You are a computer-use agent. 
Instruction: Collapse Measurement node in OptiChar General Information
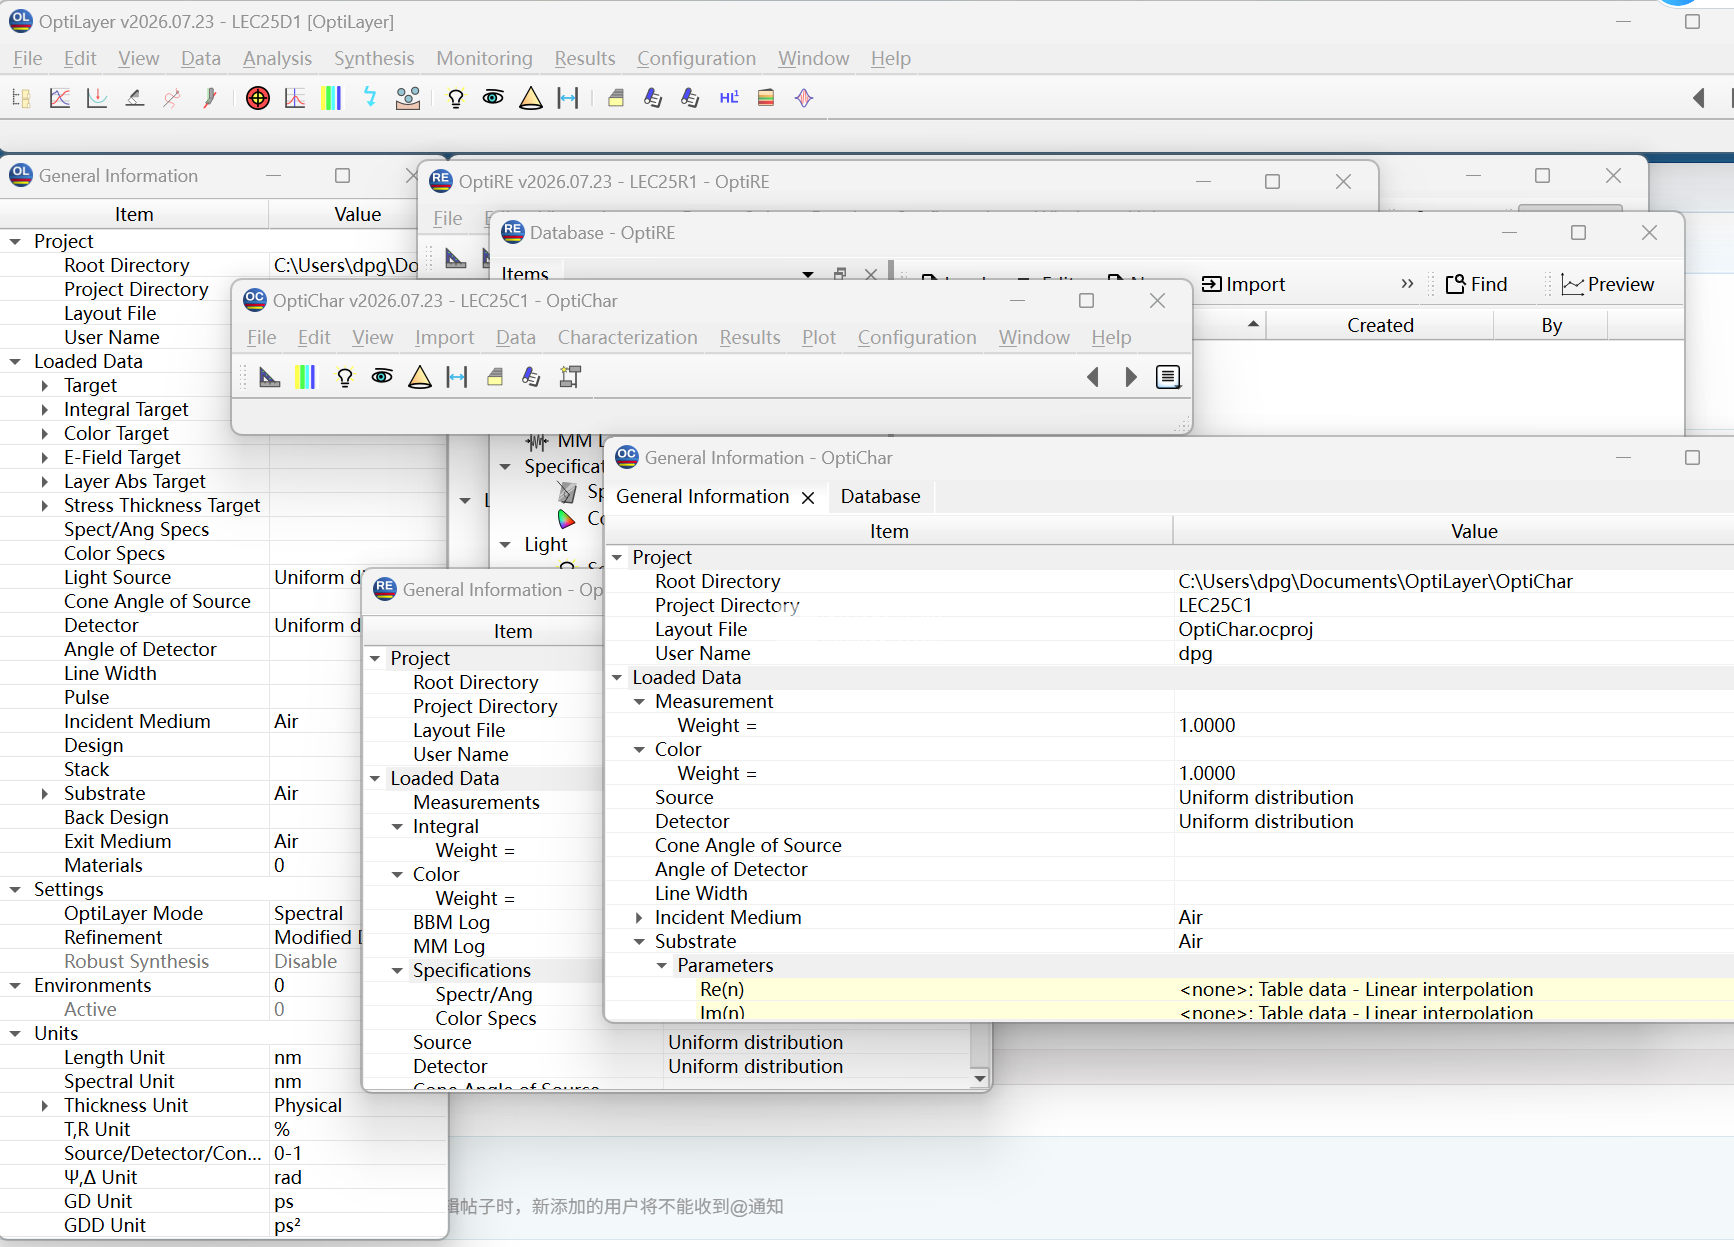point(639,702)
